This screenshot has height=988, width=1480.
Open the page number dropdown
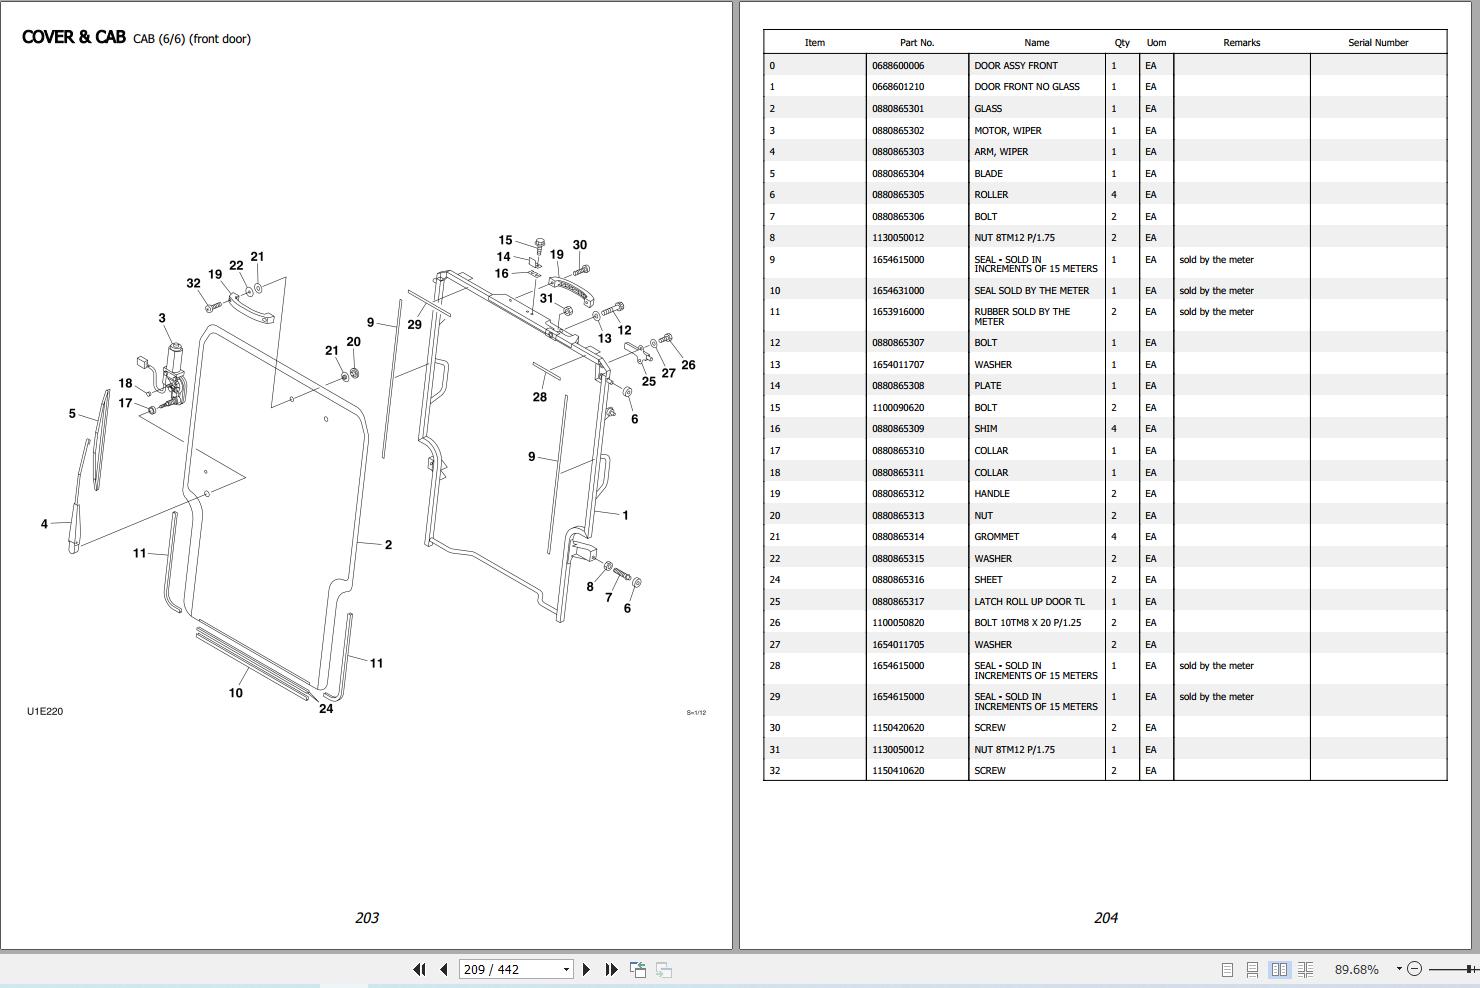coord(566,969)
